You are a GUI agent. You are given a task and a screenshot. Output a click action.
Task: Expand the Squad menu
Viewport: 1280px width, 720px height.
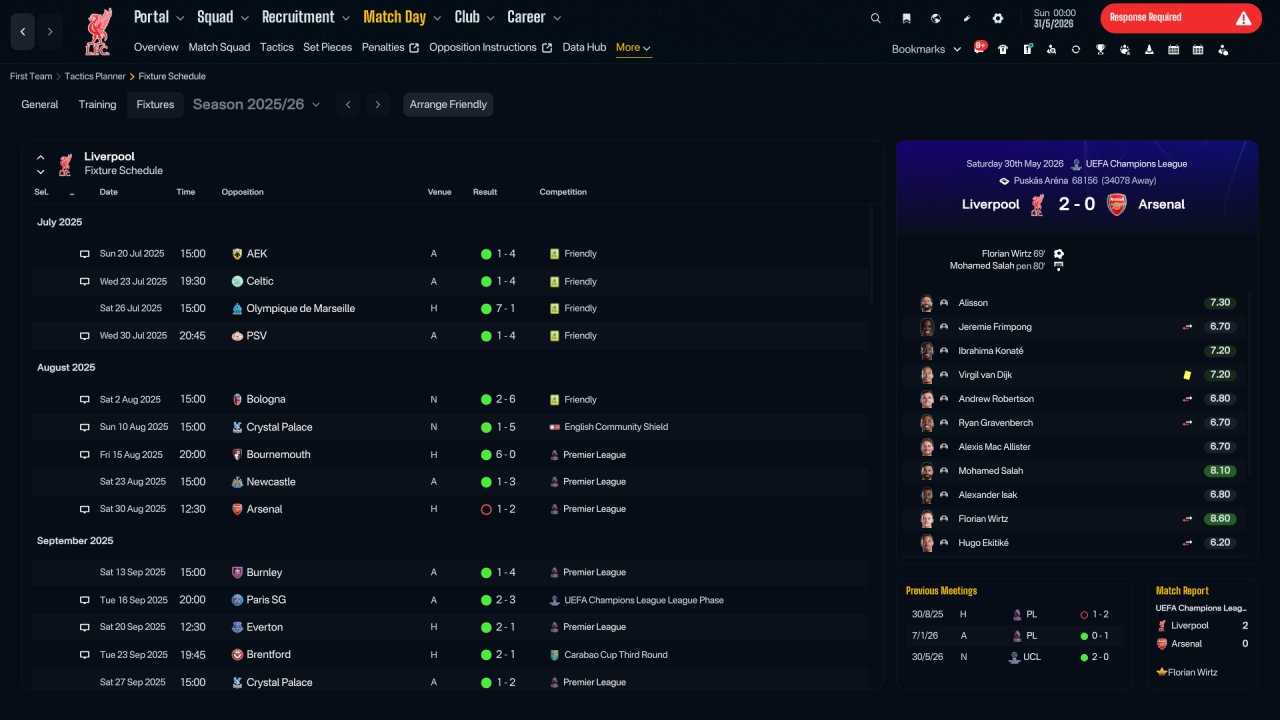(223, 17)
